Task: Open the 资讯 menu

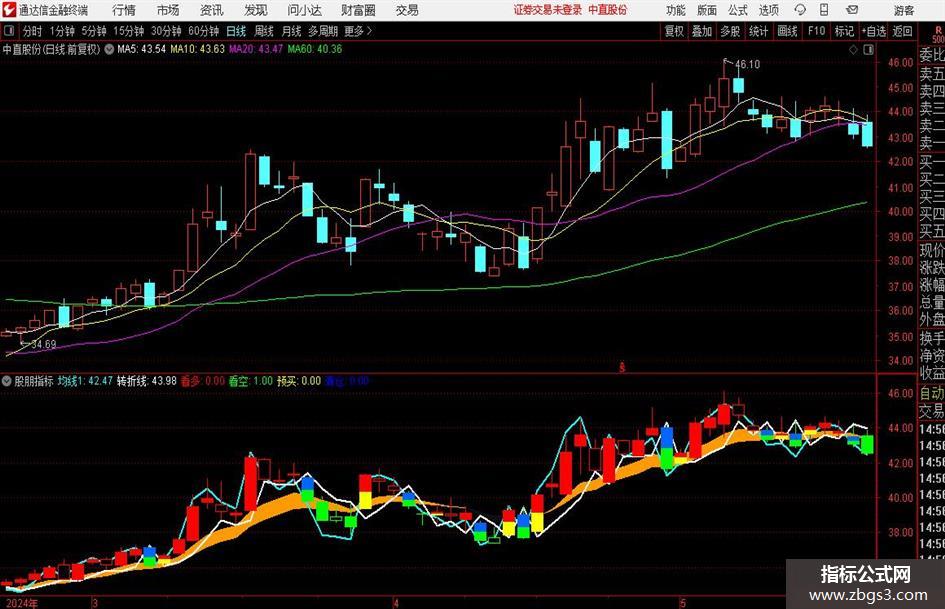Action: [x=212, y=10]
